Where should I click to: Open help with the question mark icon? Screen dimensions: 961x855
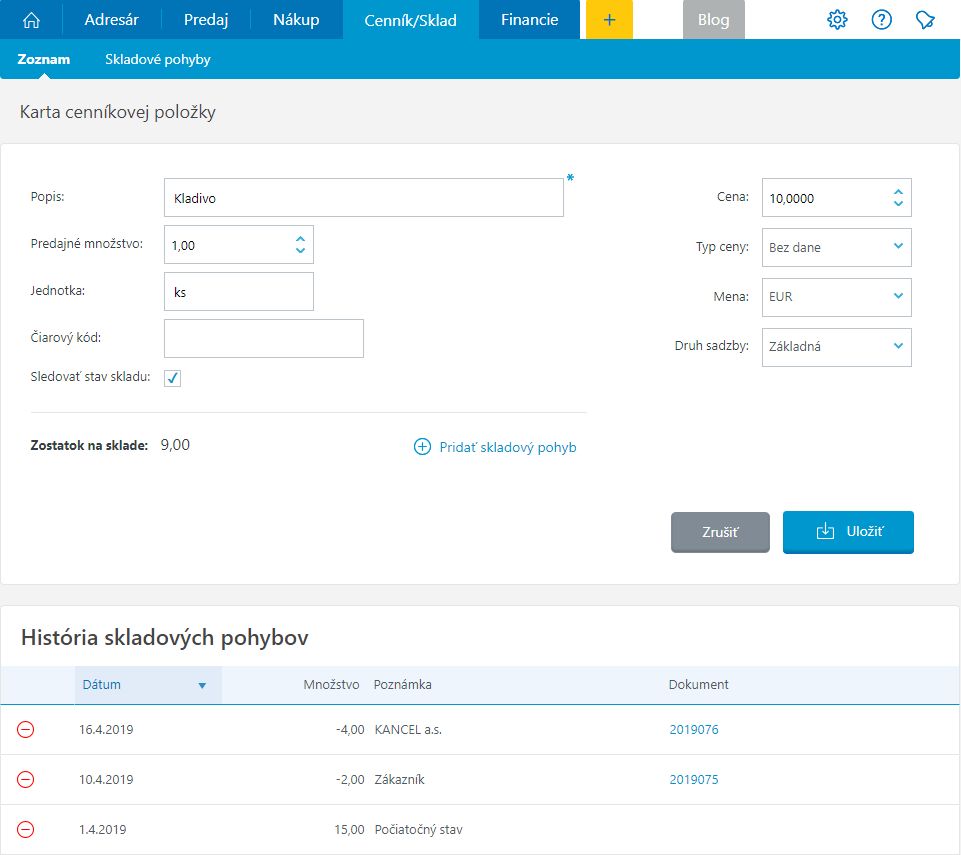click(x=881, y=20)
